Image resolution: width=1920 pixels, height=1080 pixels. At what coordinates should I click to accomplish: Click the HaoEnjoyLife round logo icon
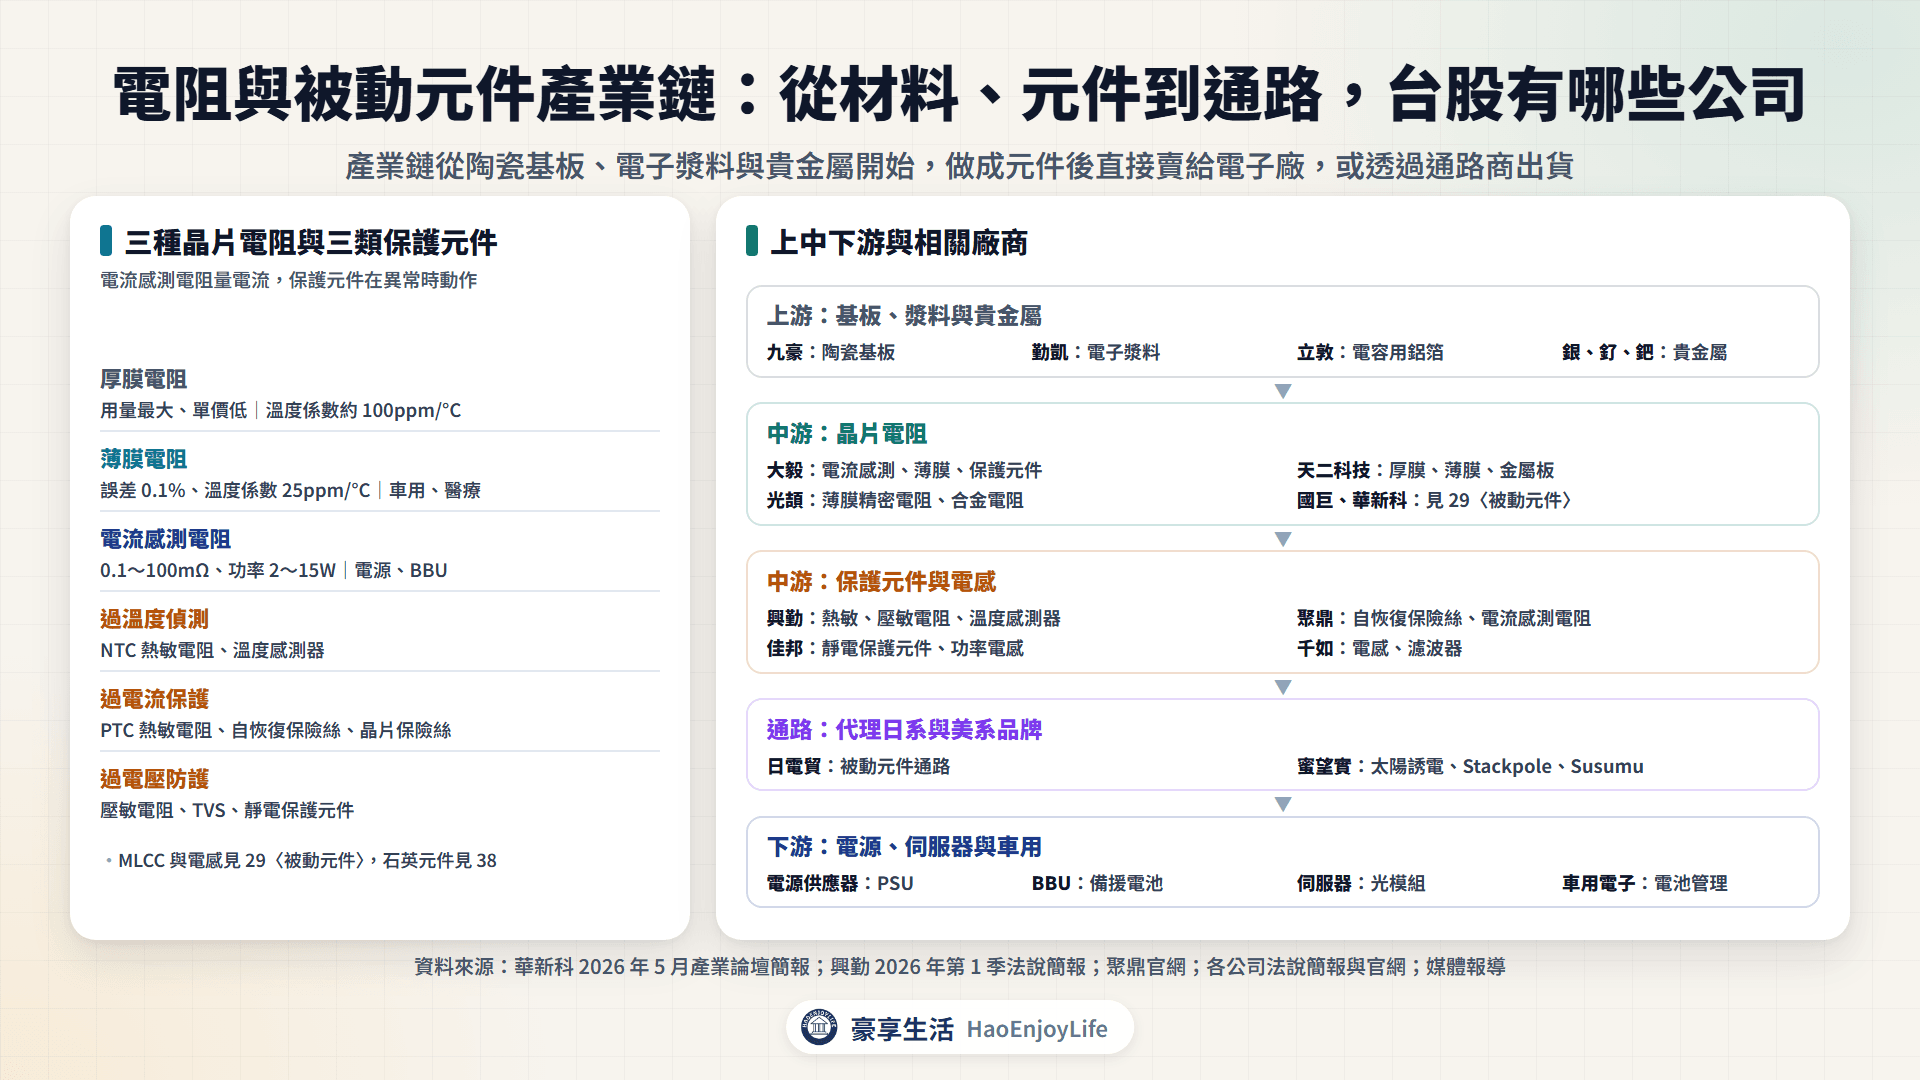point(819,1027)
